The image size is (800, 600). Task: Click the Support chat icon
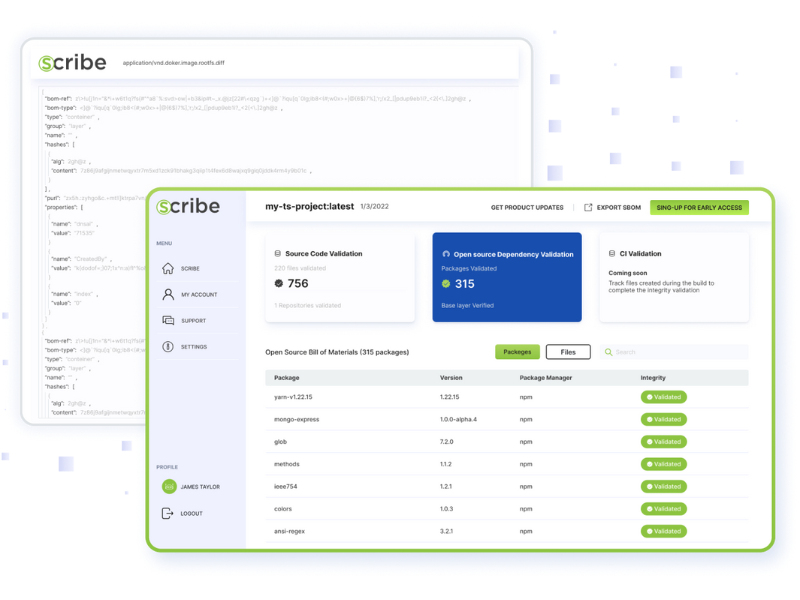(x=167, y=319)
